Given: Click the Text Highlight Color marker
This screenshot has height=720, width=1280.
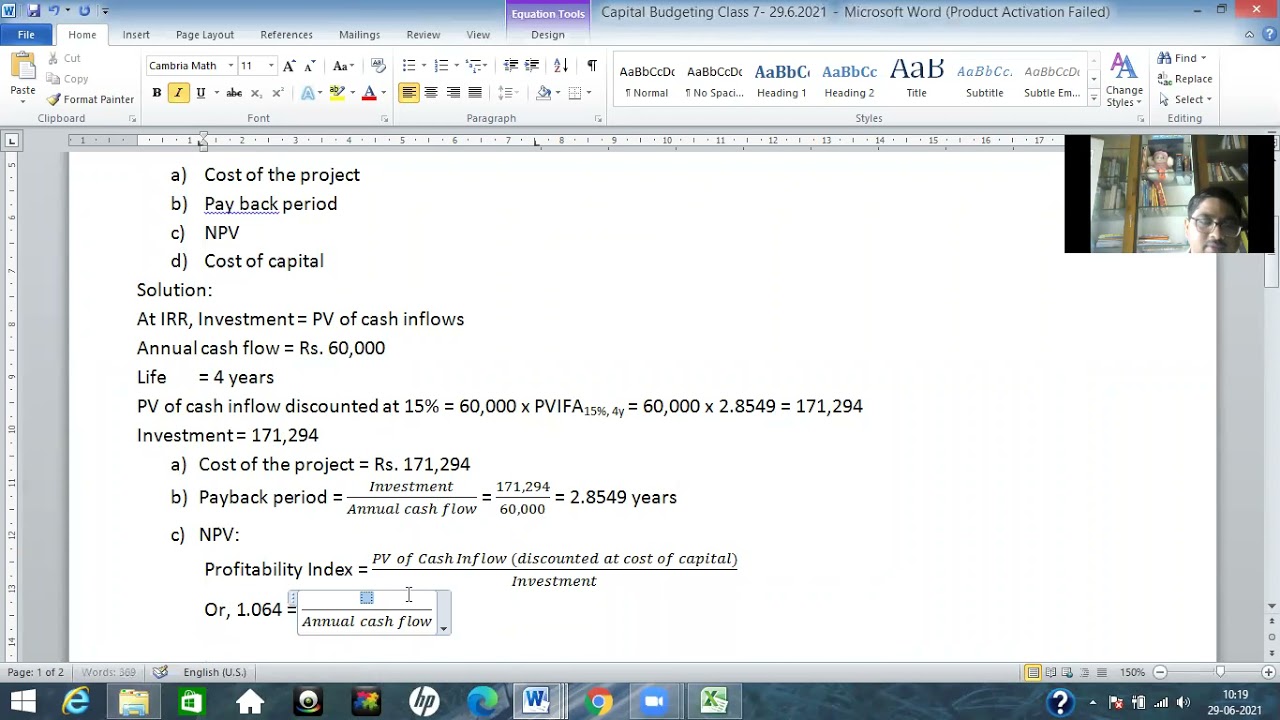Looking at the screenshot, I should (x=337, y=93).
